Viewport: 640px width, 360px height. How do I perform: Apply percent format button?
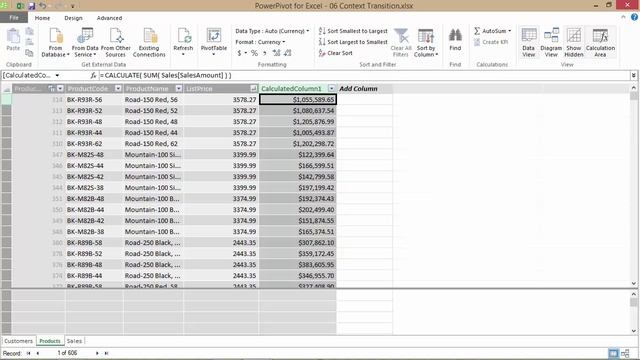[x=254, y=53]
